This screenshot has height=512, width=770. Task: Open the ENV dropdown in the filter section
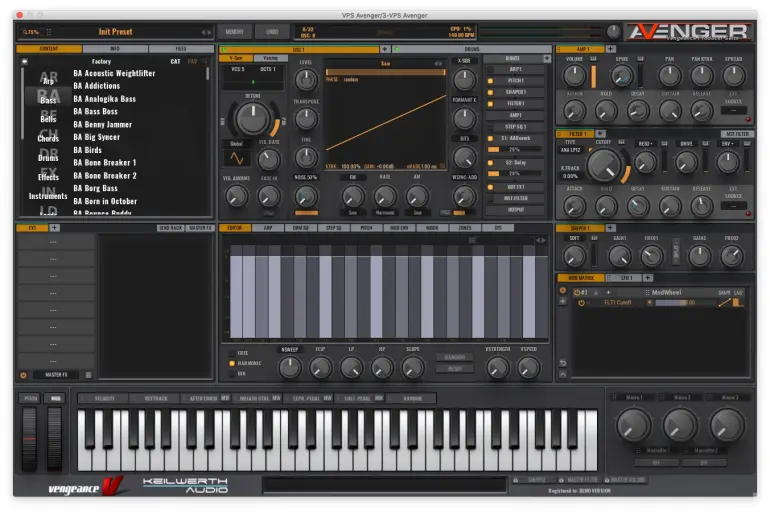tap(728, 144)
